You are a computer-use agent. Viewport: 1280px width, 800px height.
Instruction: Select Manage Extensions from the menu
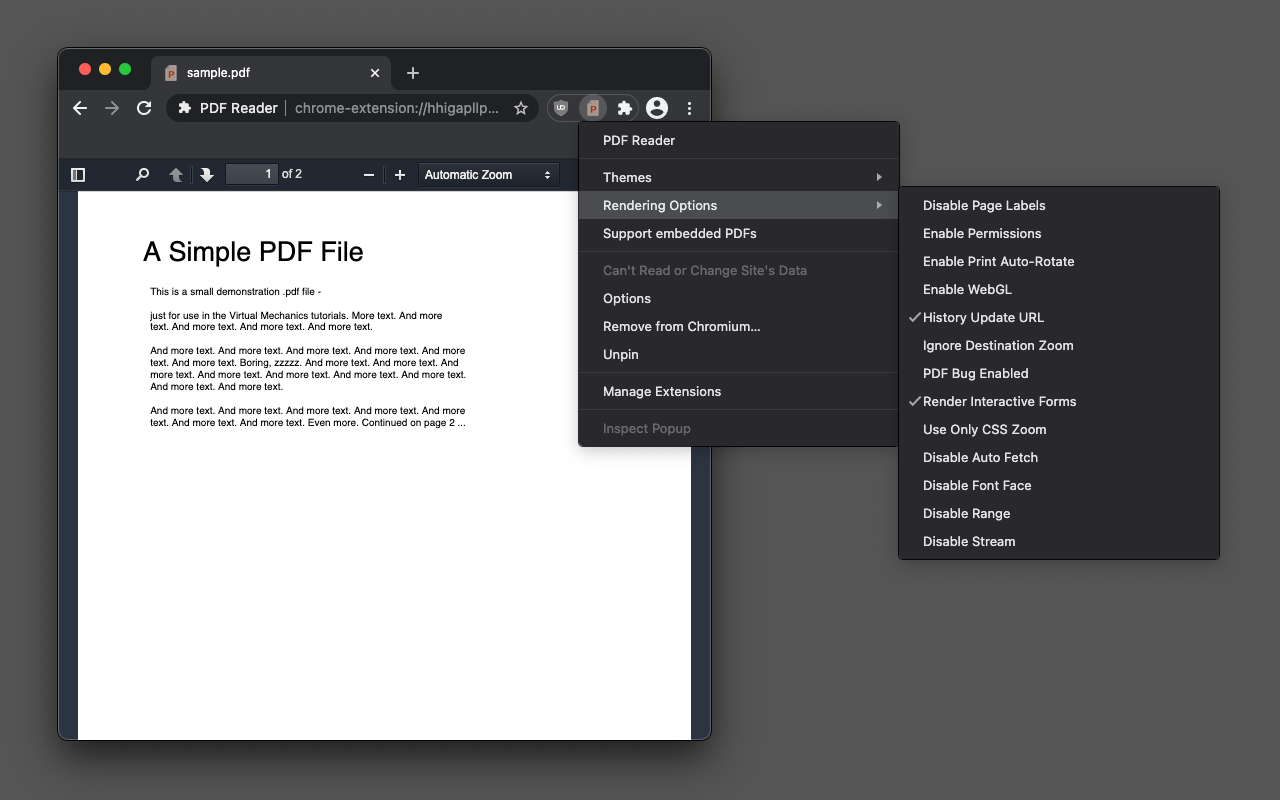(662, 391)
